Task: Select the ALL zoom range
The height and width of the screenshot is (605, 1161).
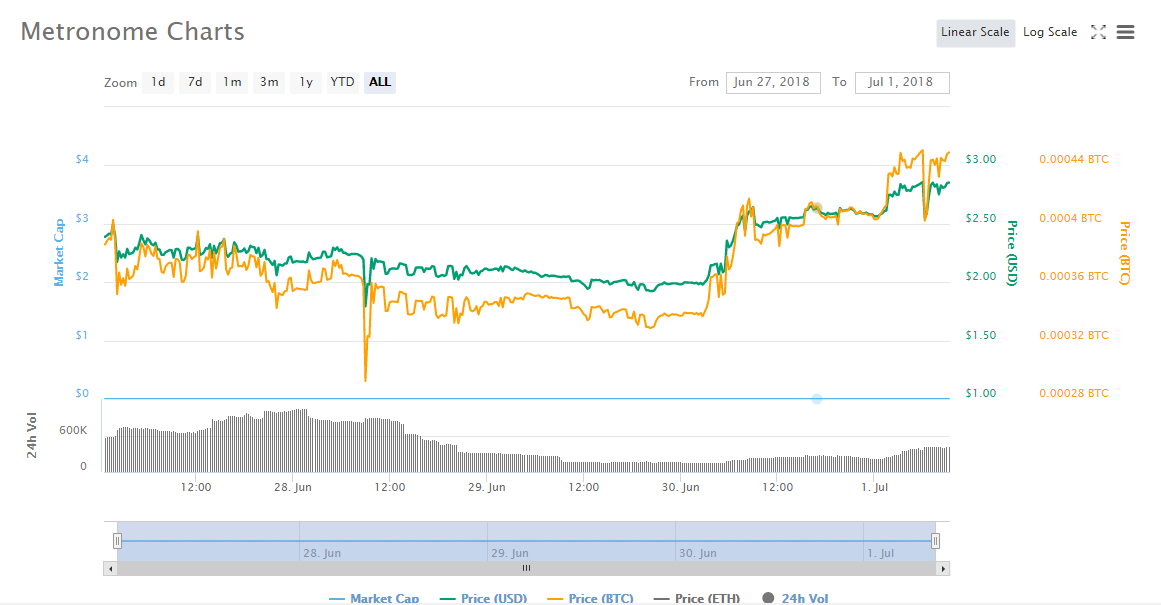Action: [380, 82]
